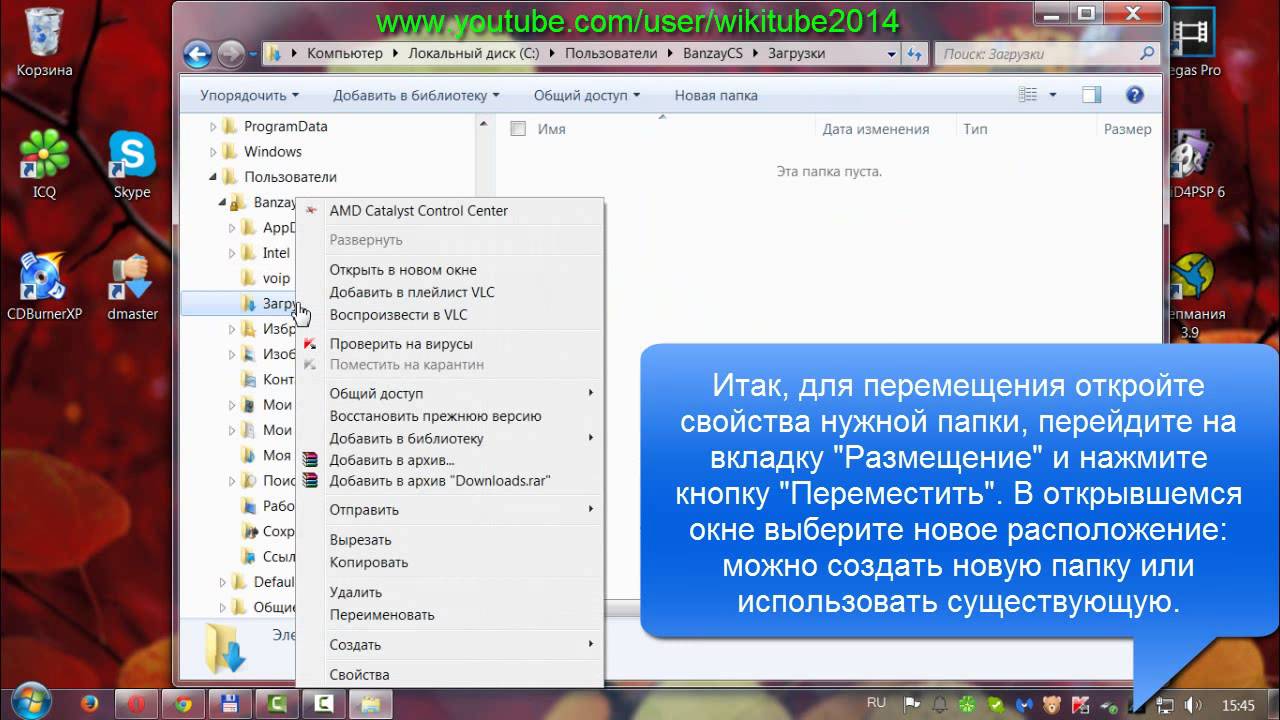Open the Создать submenu
Screen dimensions: 1280x720
452,645
